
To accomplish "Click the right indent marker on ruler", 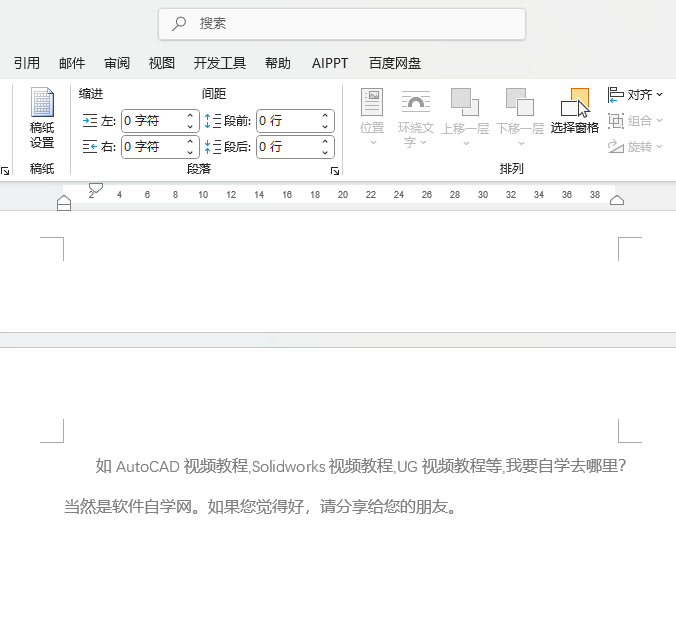I will tap(617, 200).
